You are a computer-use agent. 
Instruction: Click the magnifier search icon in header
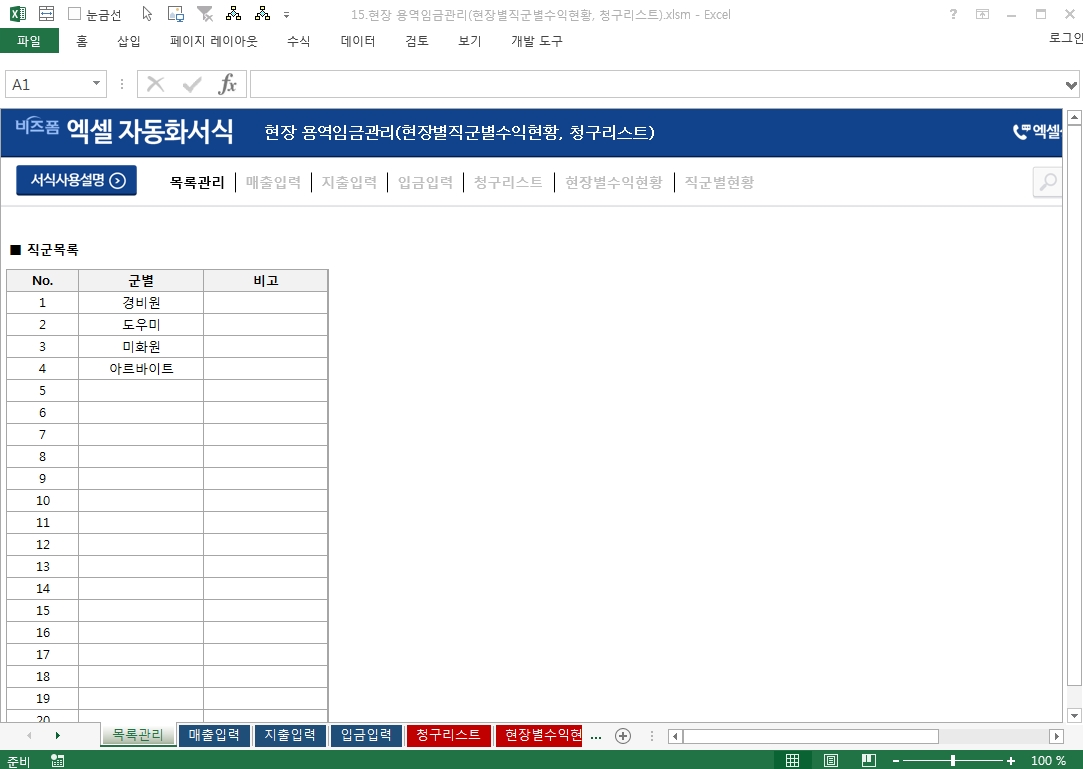[1048, 182]
